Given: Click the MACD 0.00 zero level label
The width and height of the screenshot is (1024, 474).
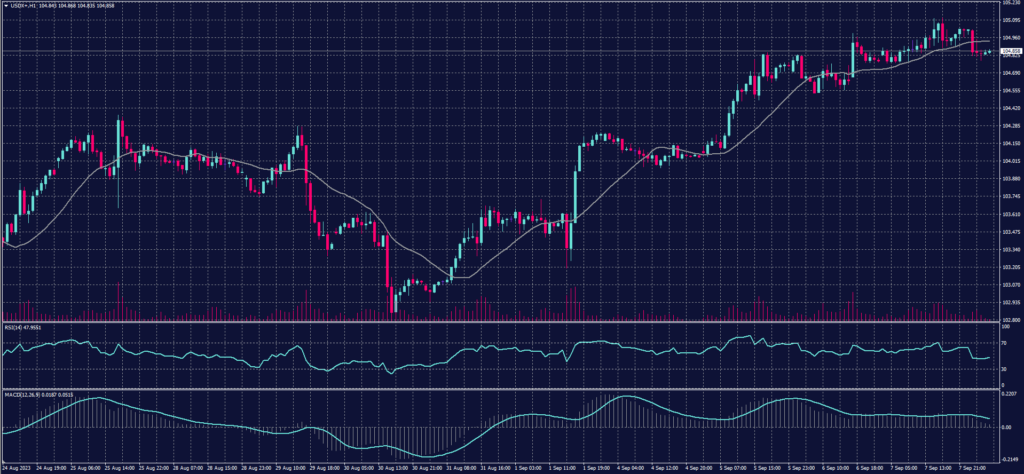Looking at the screenshot, I should pyautogui.click(x=1007, y=428).
